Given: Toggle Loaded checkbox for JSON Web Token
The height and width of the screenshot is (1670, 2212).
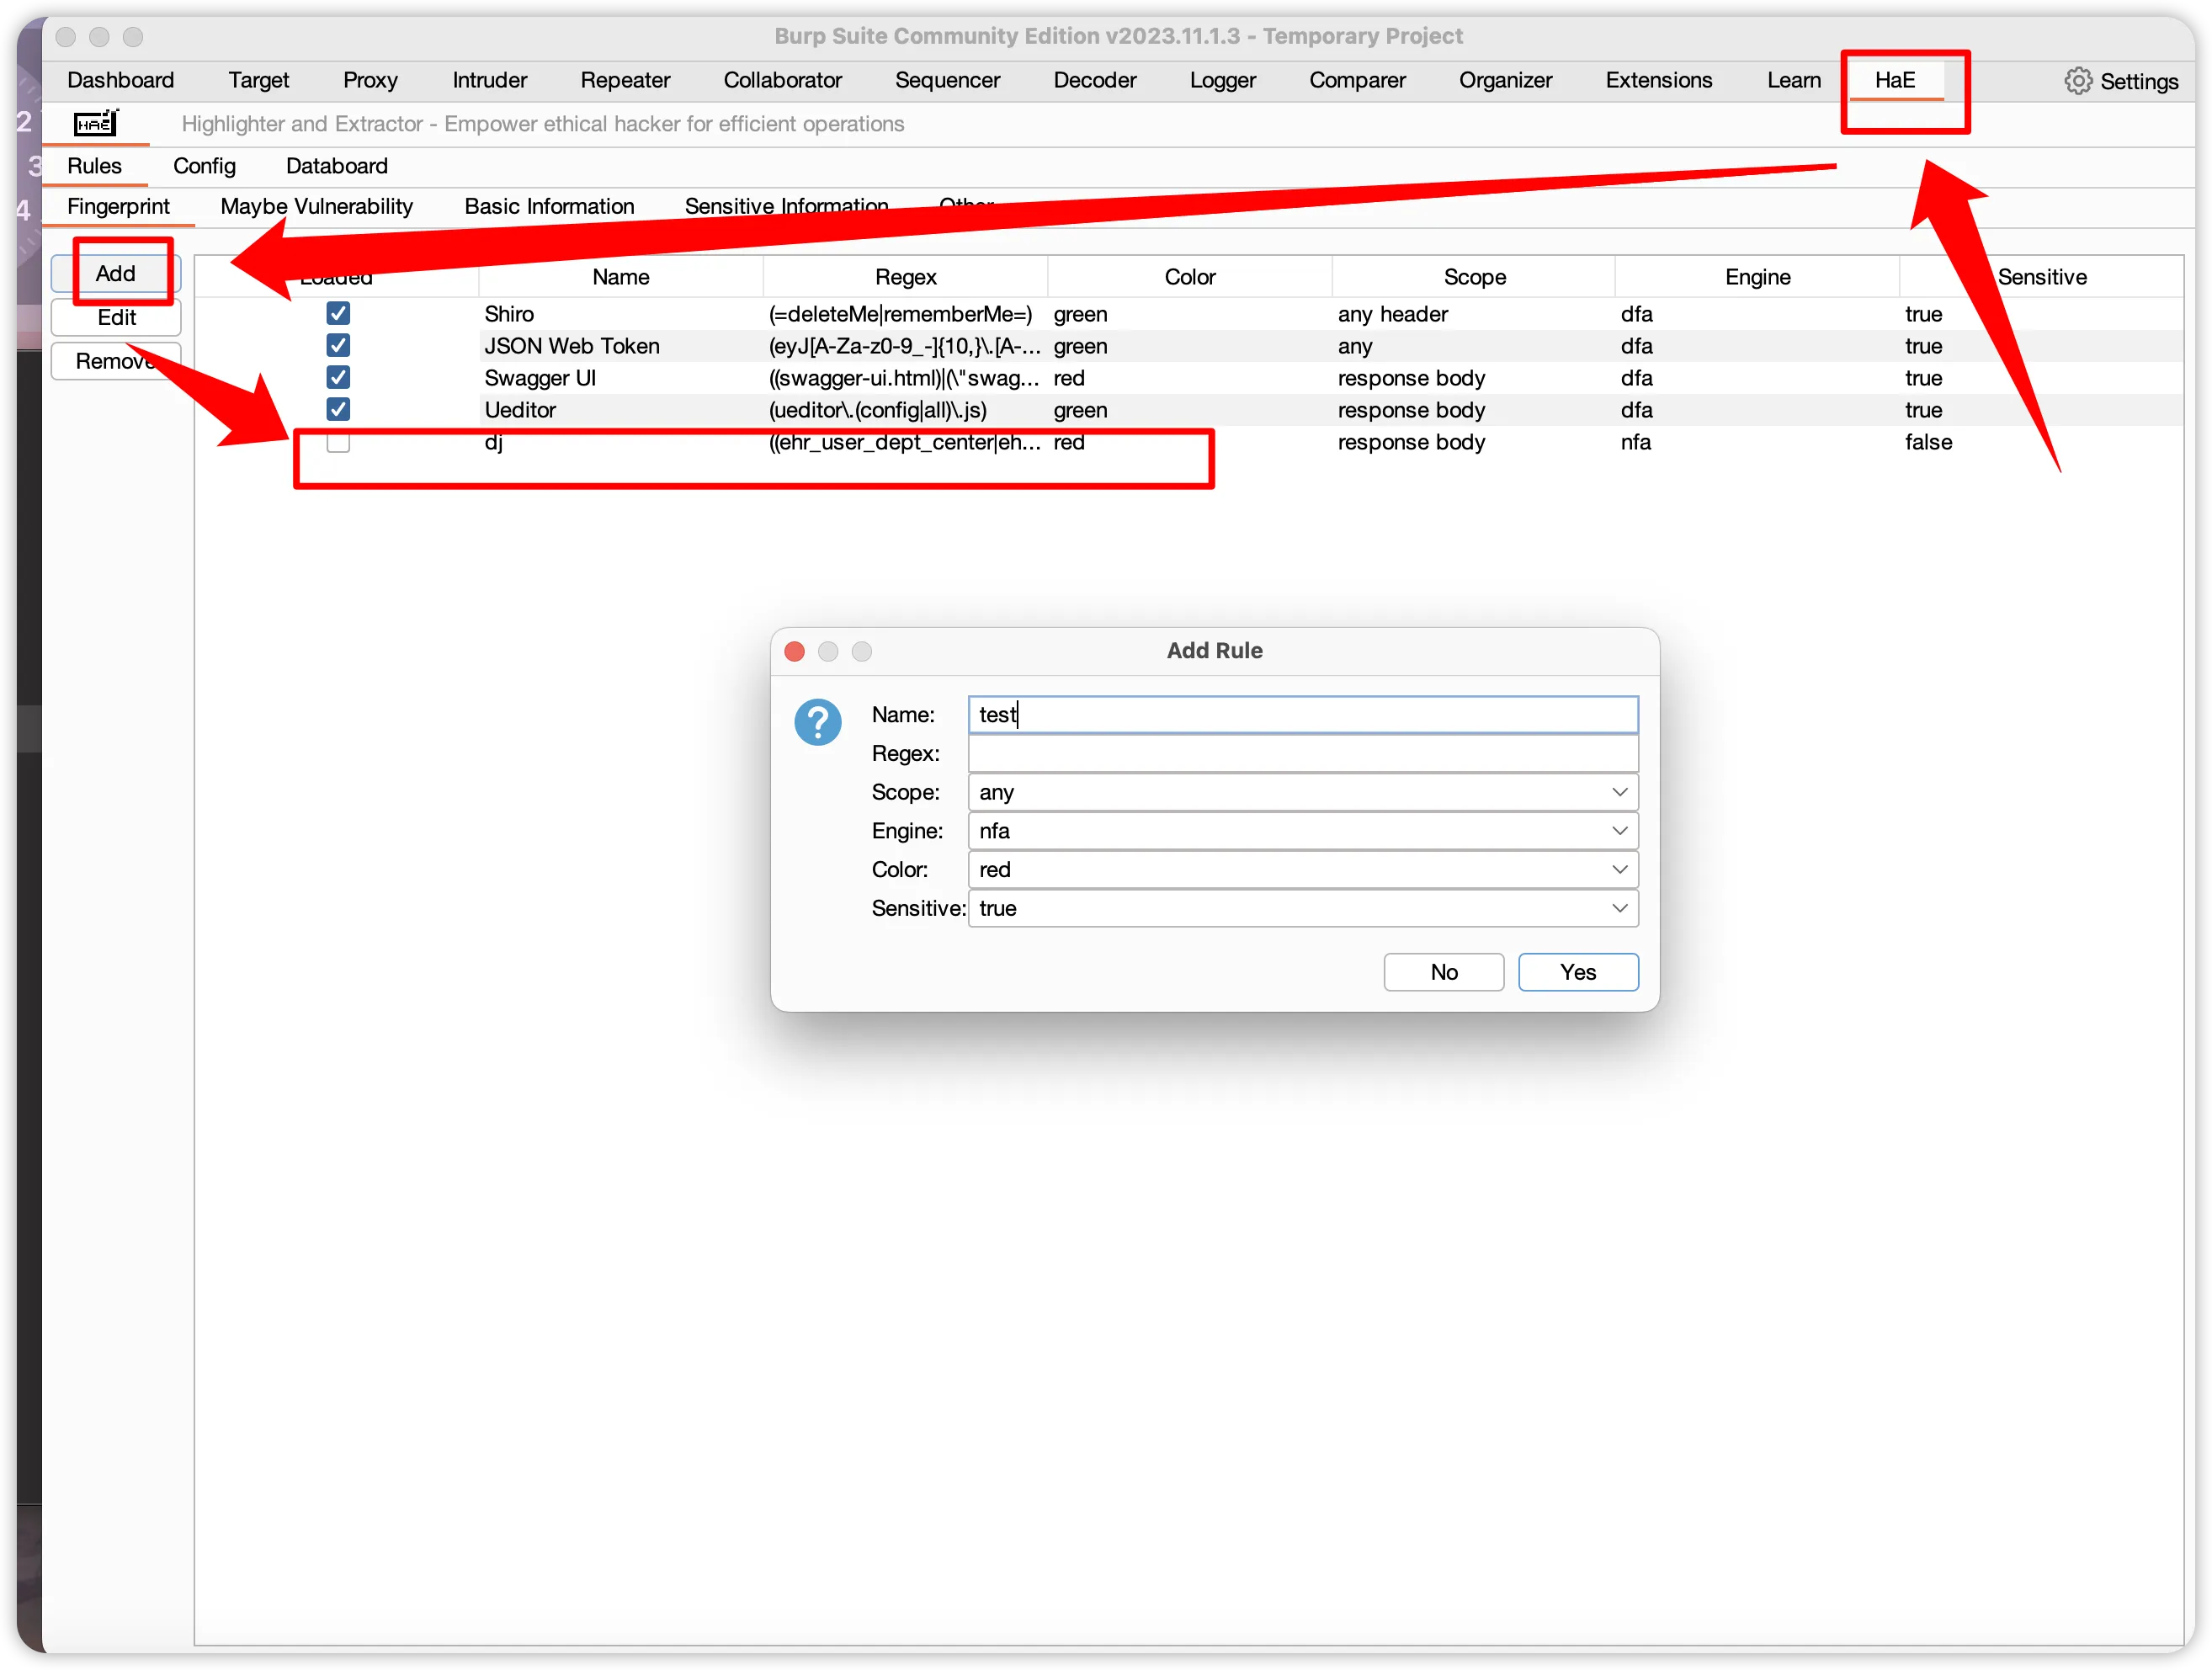Looking at the screenshot, I should pyautogui.click(x=338, y=346).
